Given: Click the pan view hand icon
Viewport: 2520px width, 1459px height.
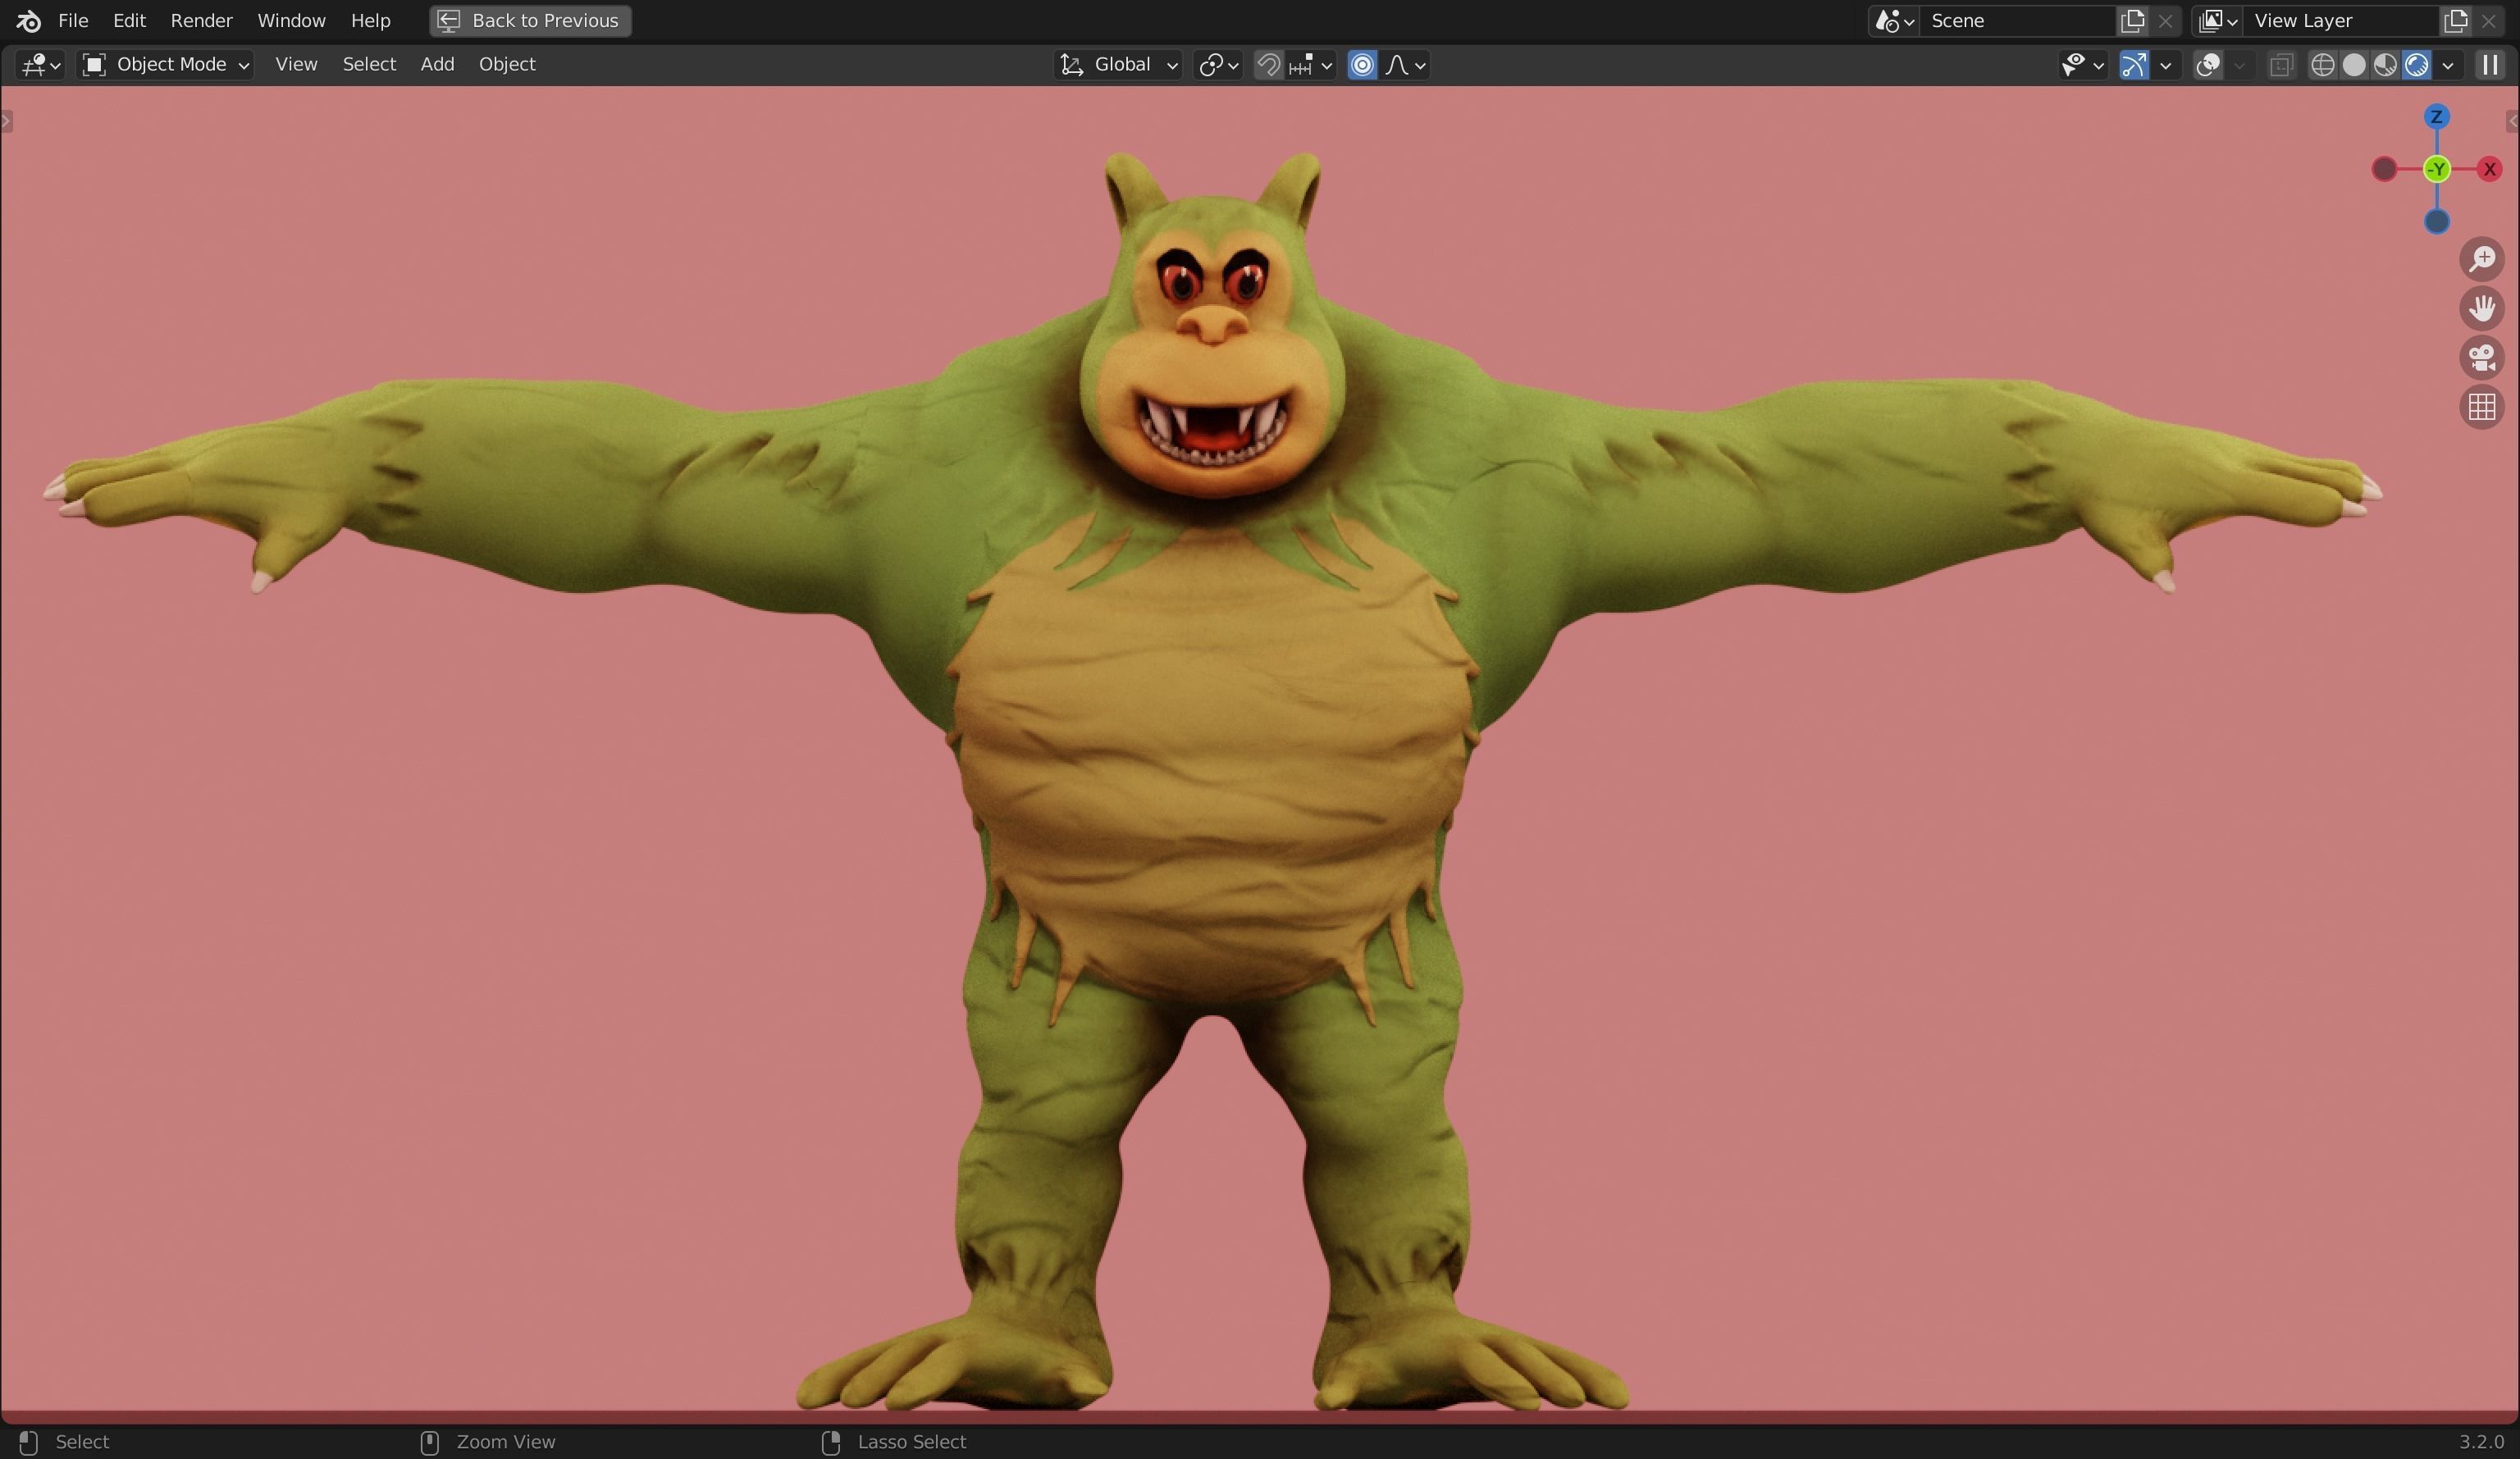Looking at the screenshot, I should pos(2482,308).
